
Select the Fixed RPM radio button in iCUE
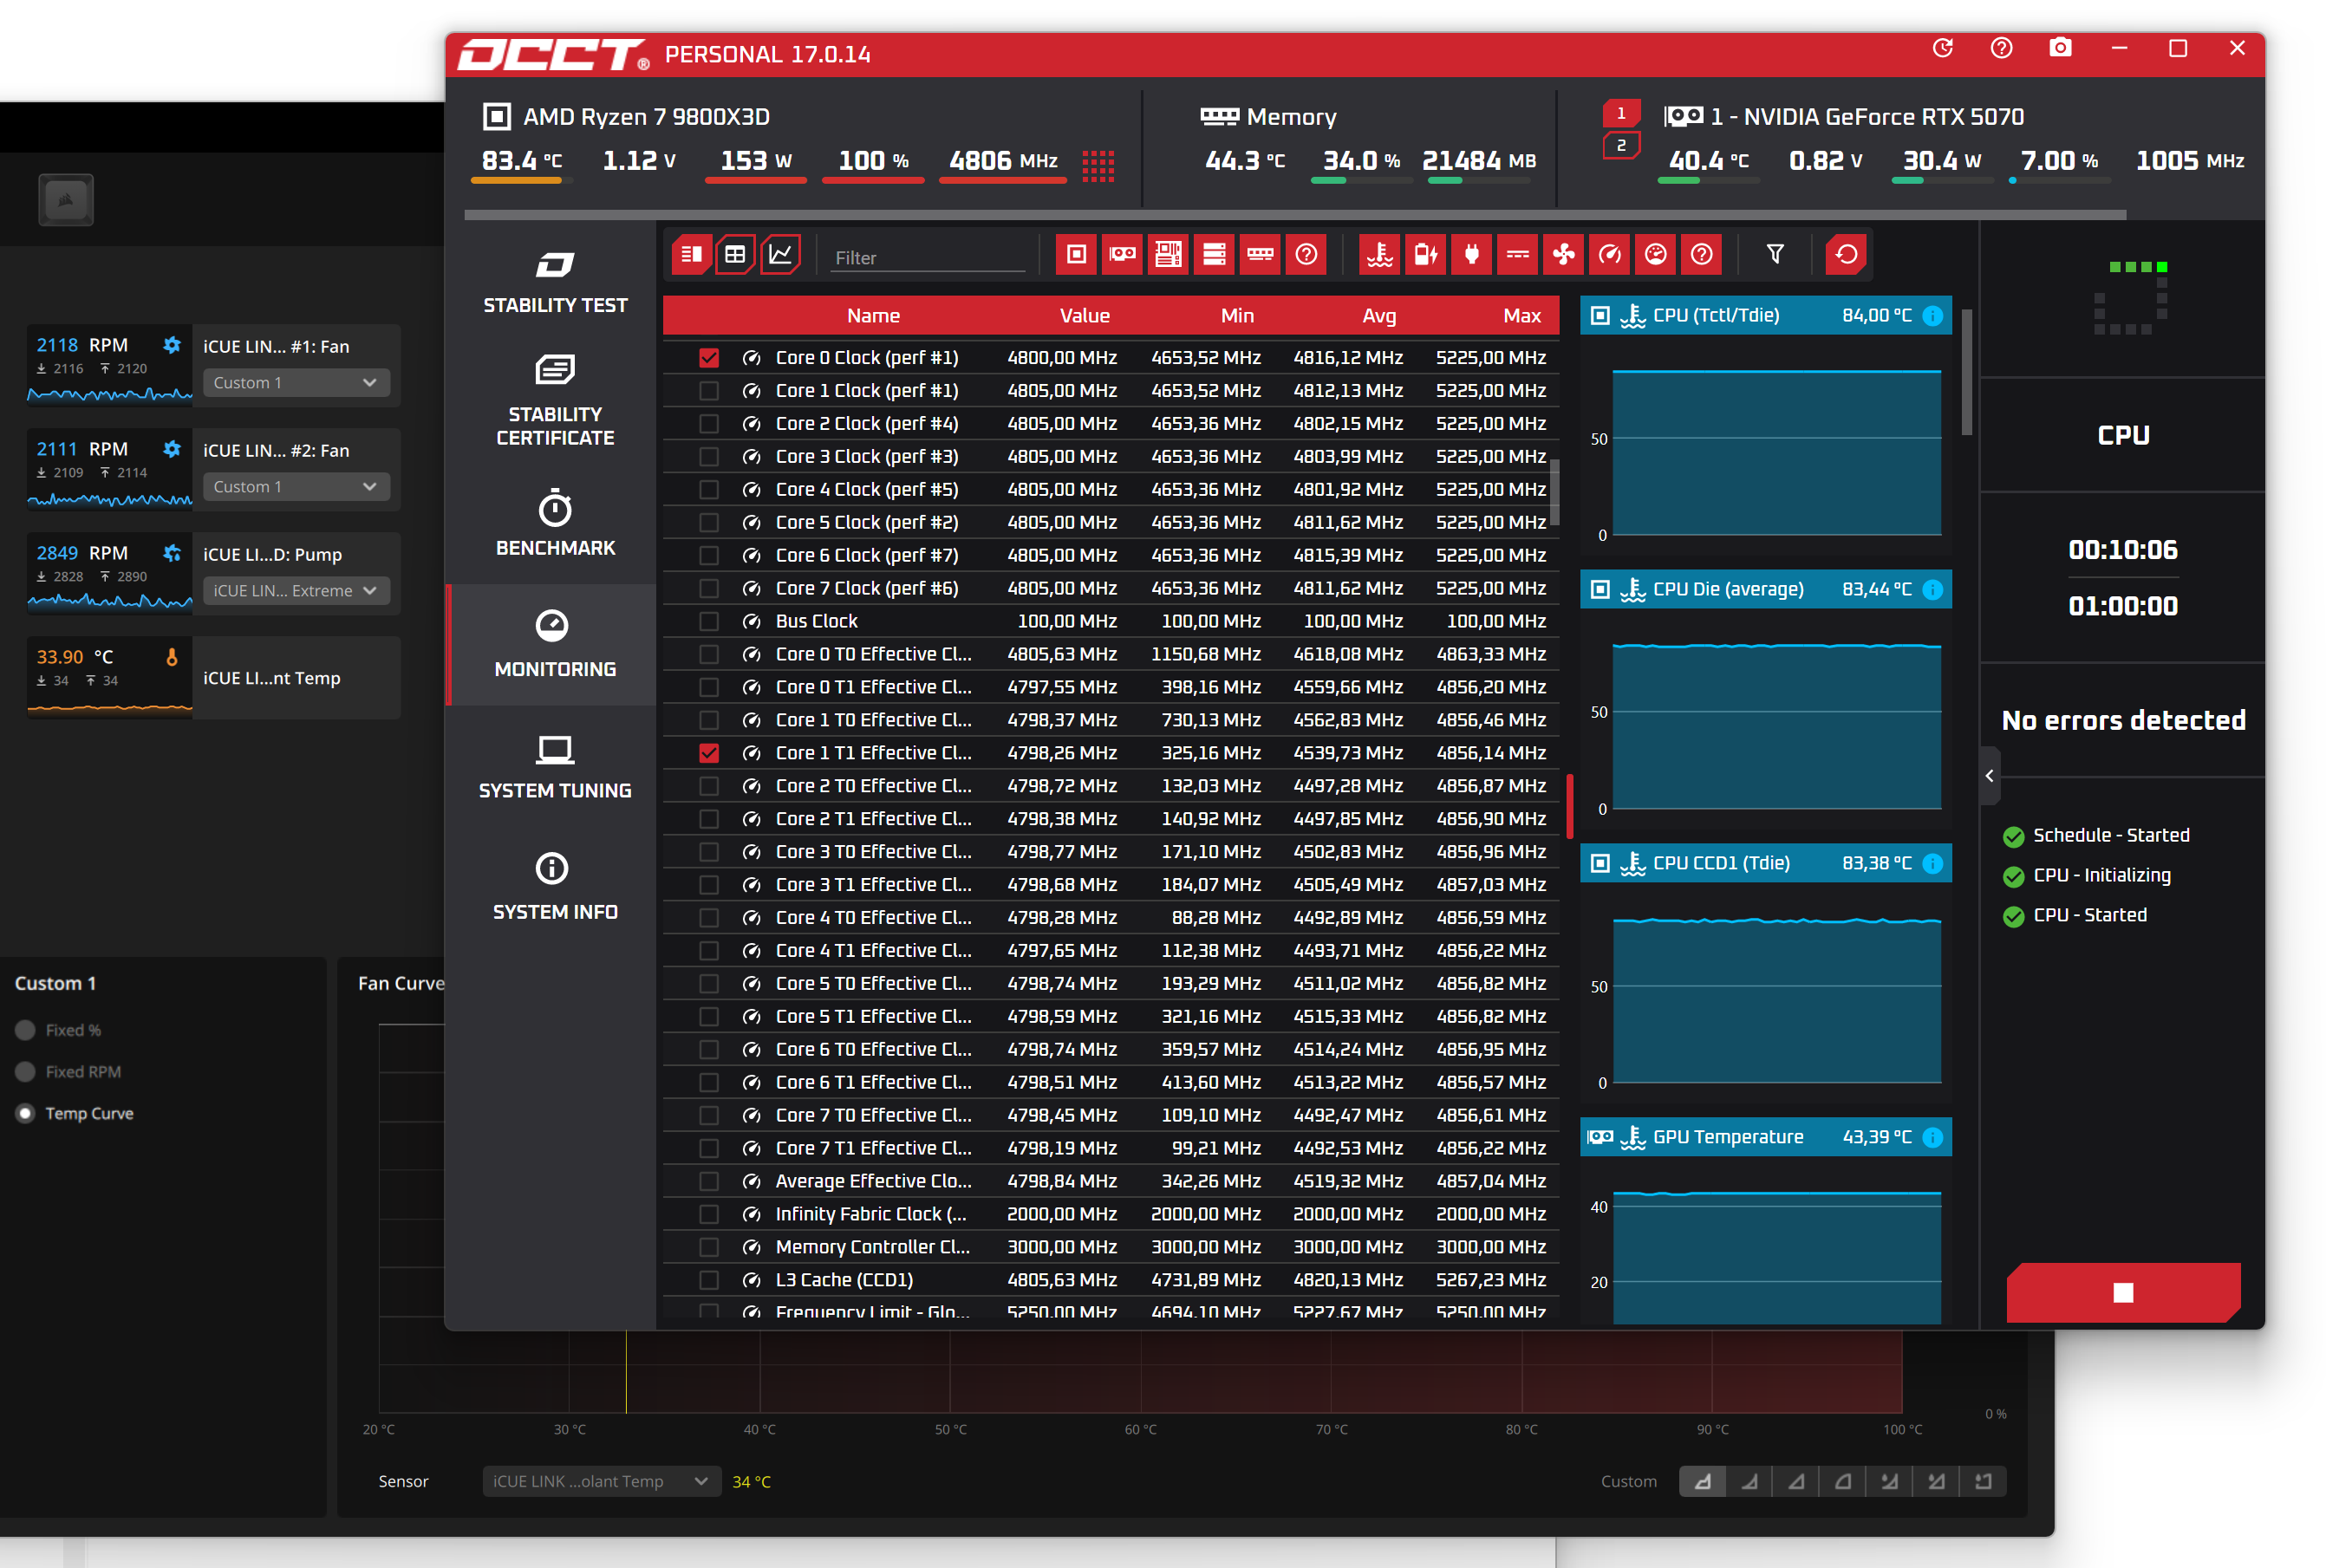coord(26,1072)
